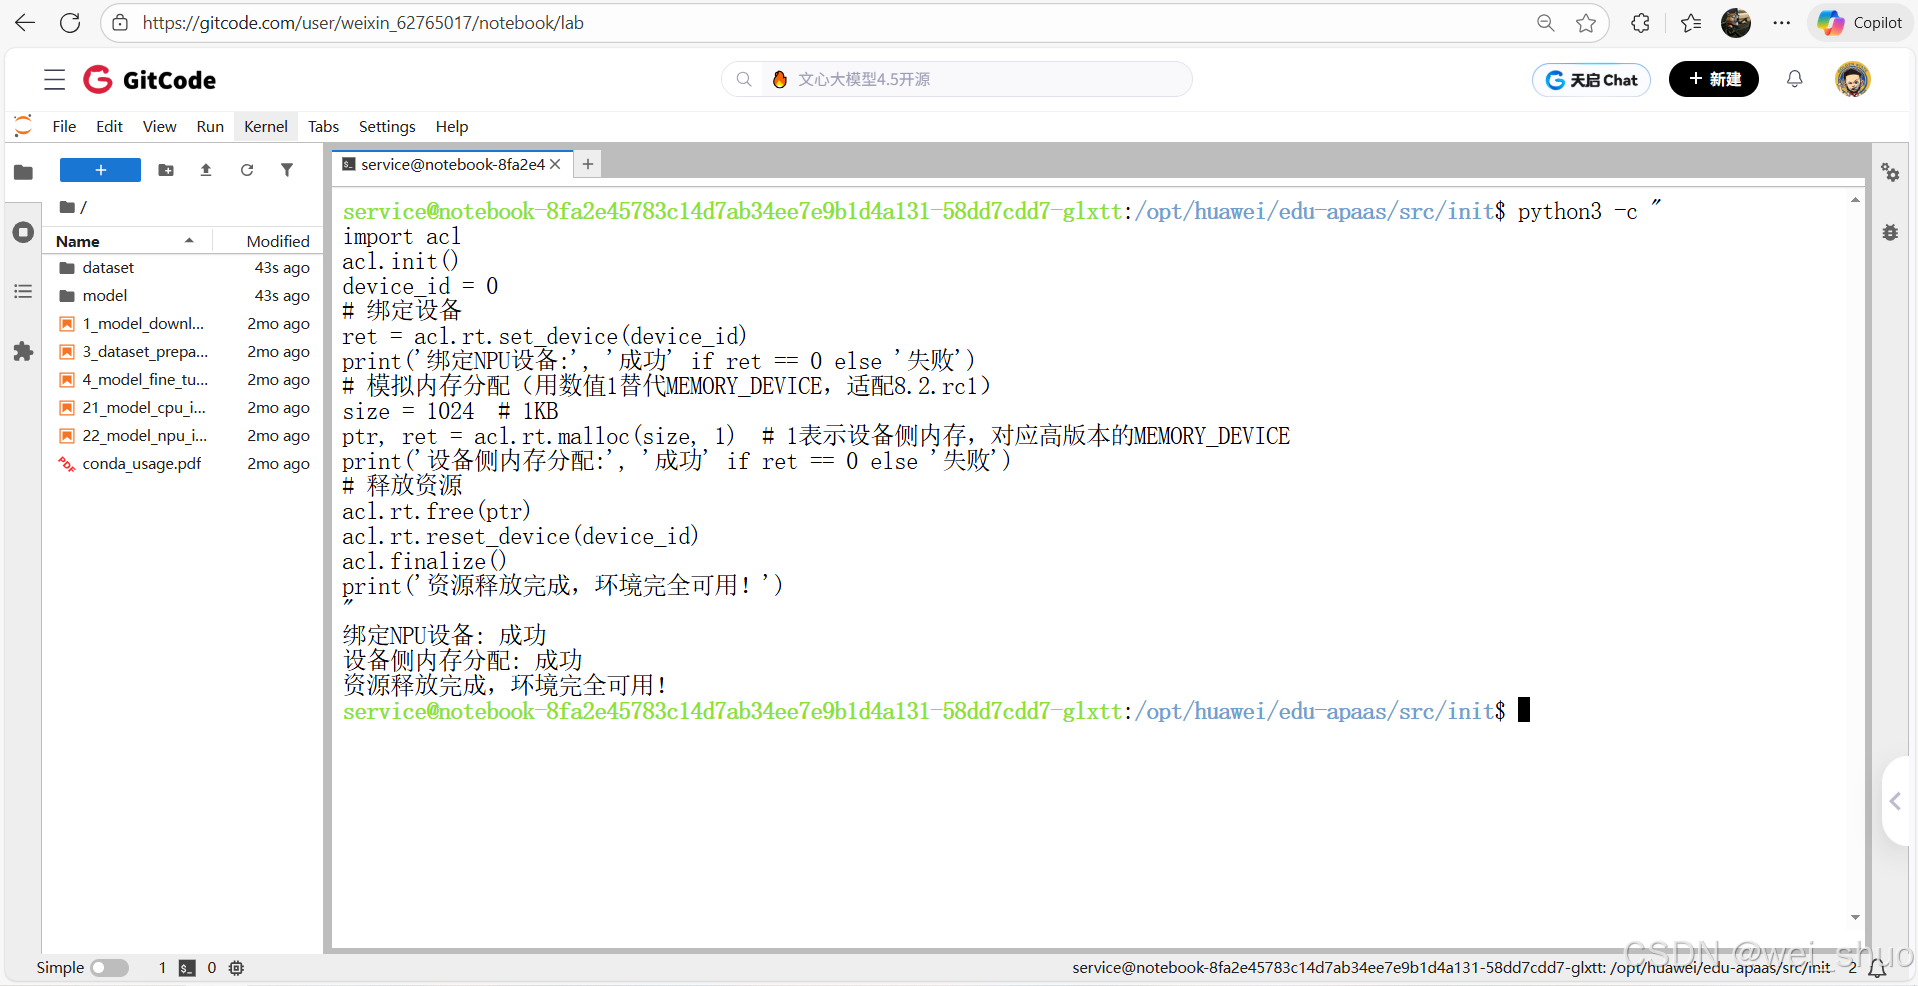Go back using browser back arrow

25,22
